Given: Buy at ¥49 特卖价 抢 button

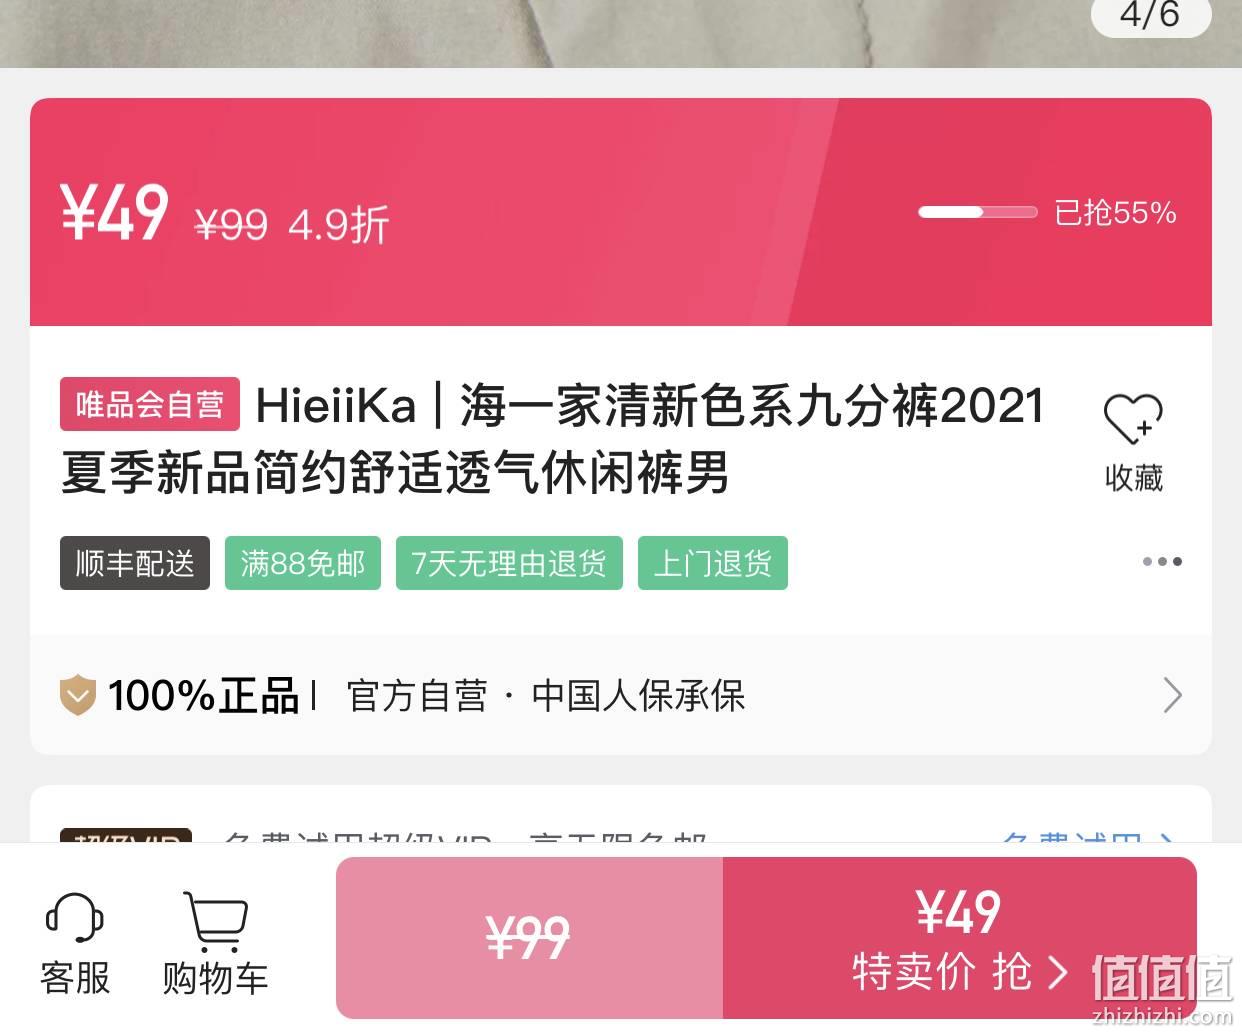Looking at the screenshot, I should (x=960, y=938).
